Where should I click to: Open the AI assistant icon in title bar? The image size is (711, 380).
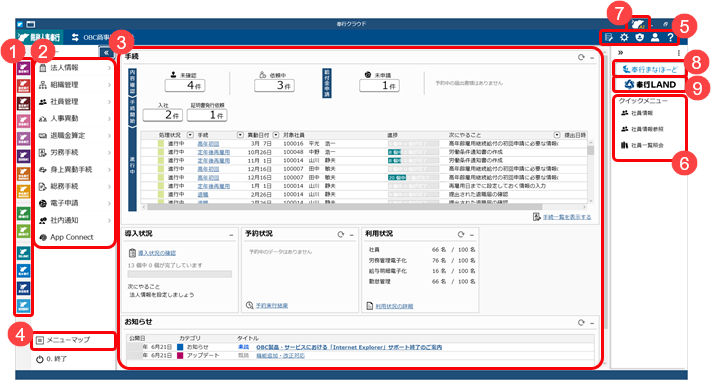coord(639,24)
